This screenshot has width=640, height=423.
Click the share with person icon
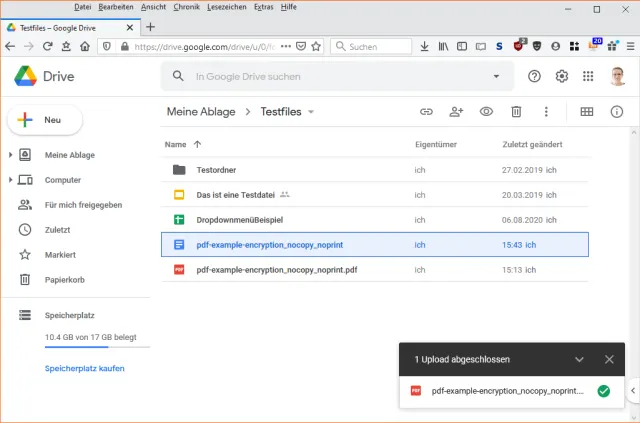(456, 112)
